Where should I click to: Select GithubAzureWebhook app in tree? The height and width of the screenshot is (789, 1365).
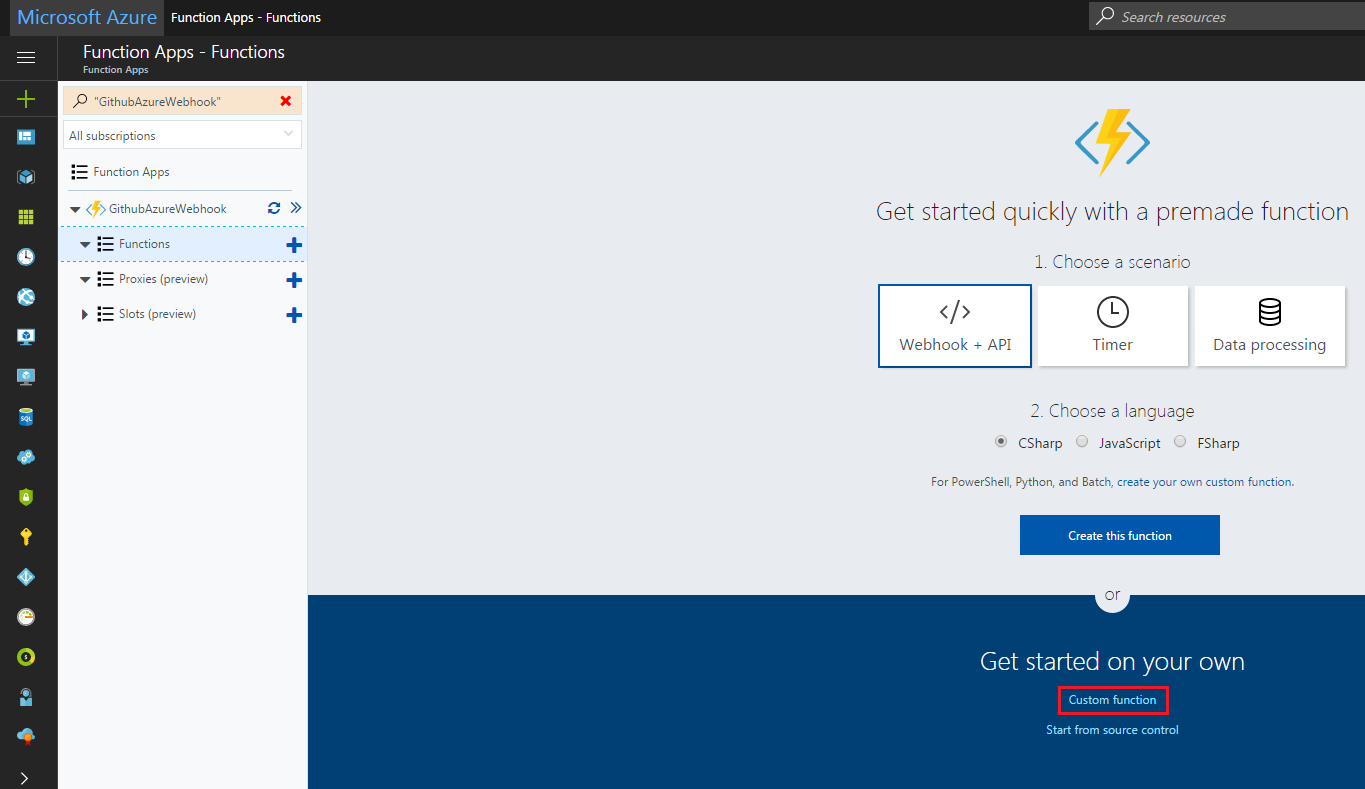coord(167,209)
